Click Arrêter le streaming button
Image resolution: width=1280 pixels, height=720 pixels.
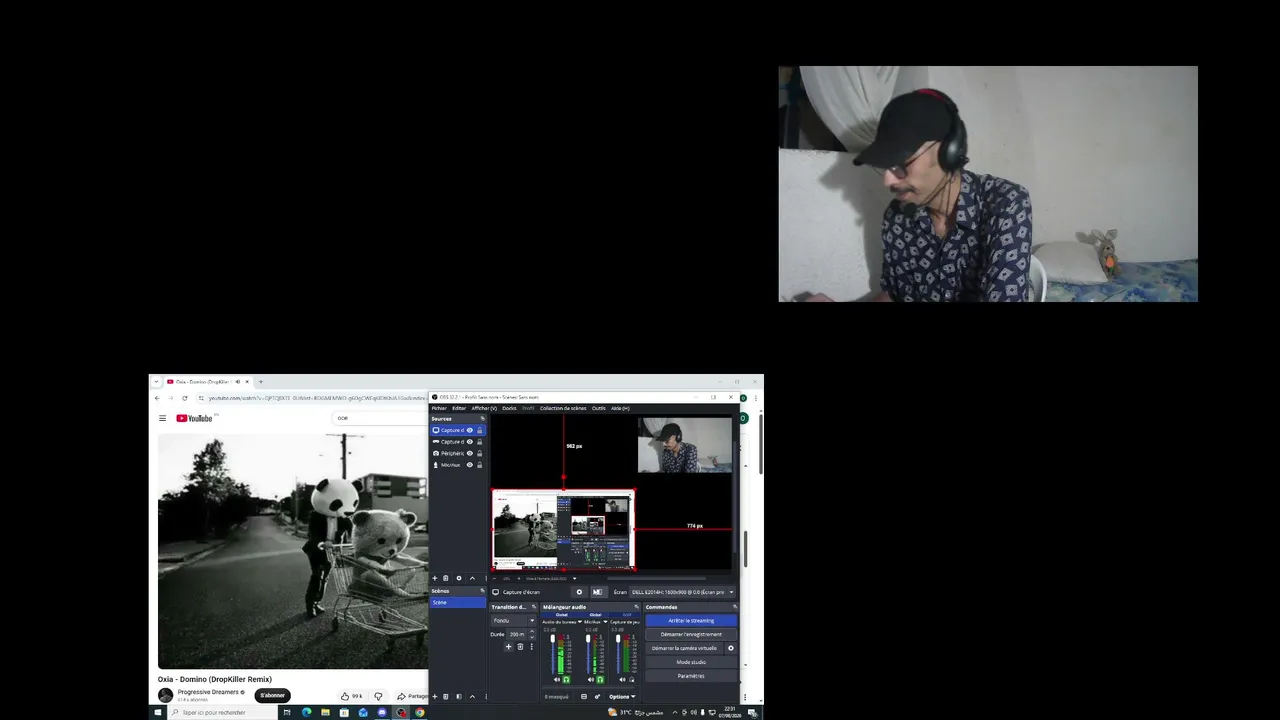click(691, 621)
